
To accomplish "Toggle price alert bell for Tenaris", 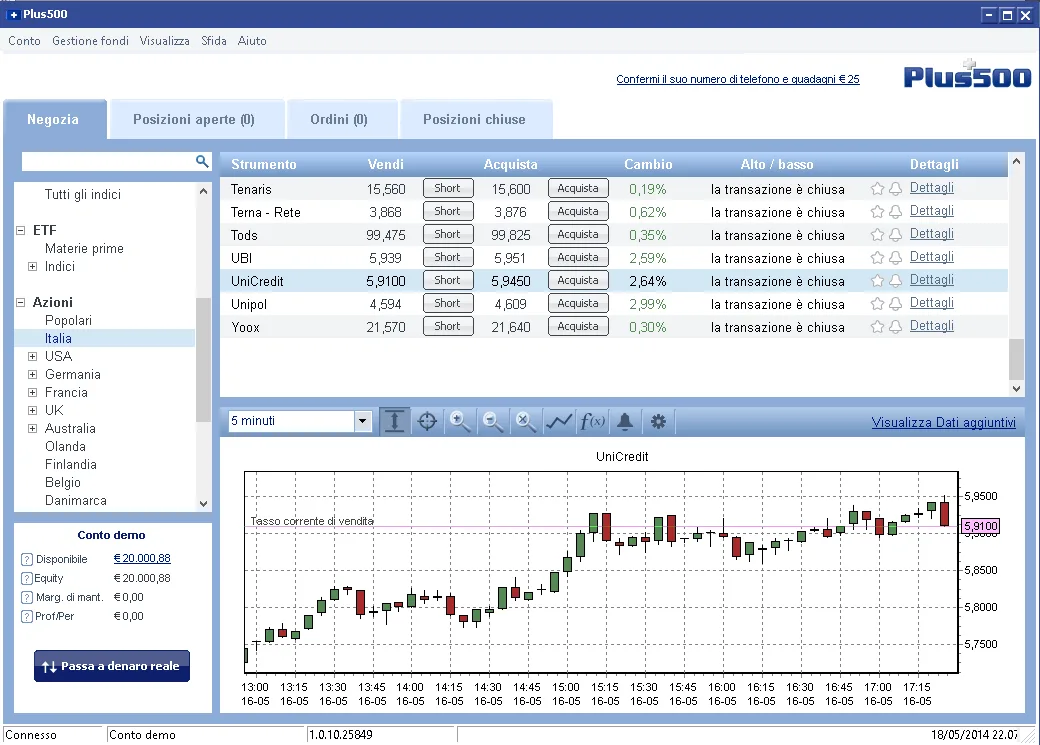I will click(895, 189).
